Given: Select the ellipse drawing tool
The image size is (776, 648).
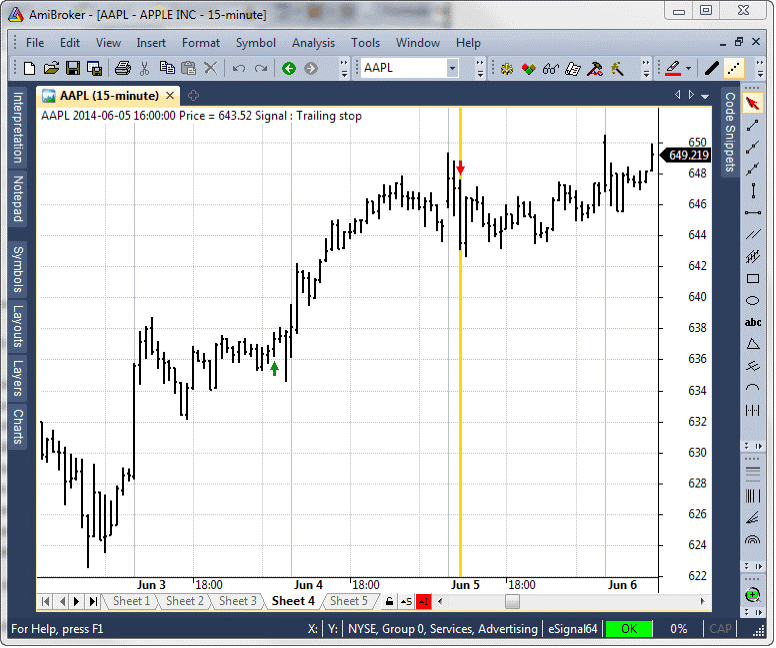Looking at the screenshot, I should 753,300.
